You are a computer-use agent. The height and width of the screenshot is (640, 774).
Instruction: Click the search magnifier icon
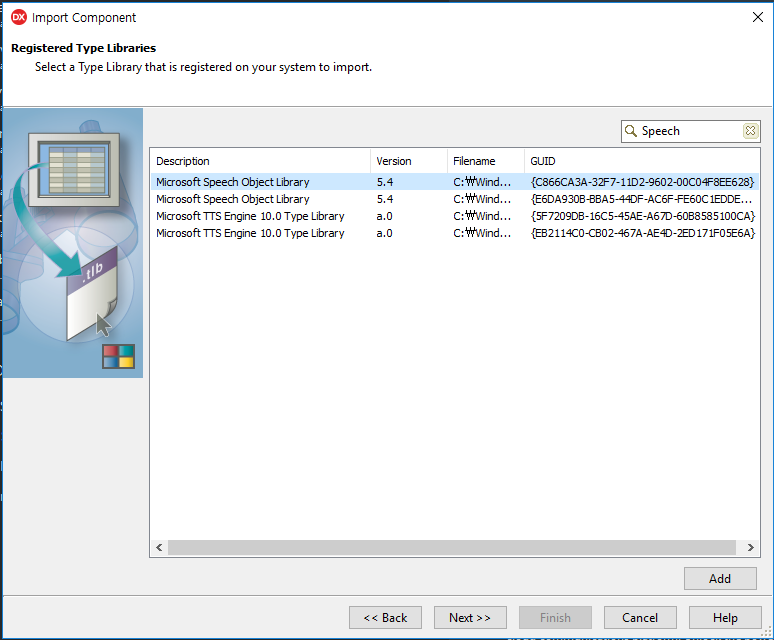point(631,131)
